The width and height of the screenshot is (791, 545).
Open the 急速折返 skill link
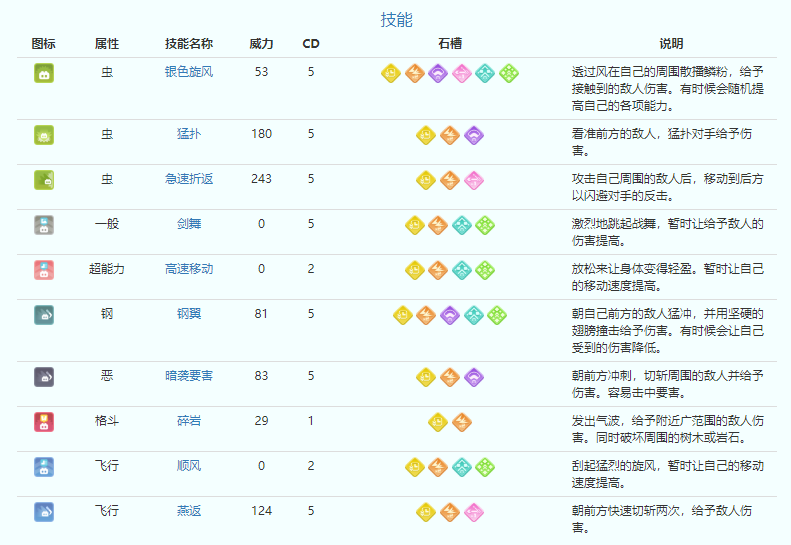pyautogui.click(x=189, y=179)
